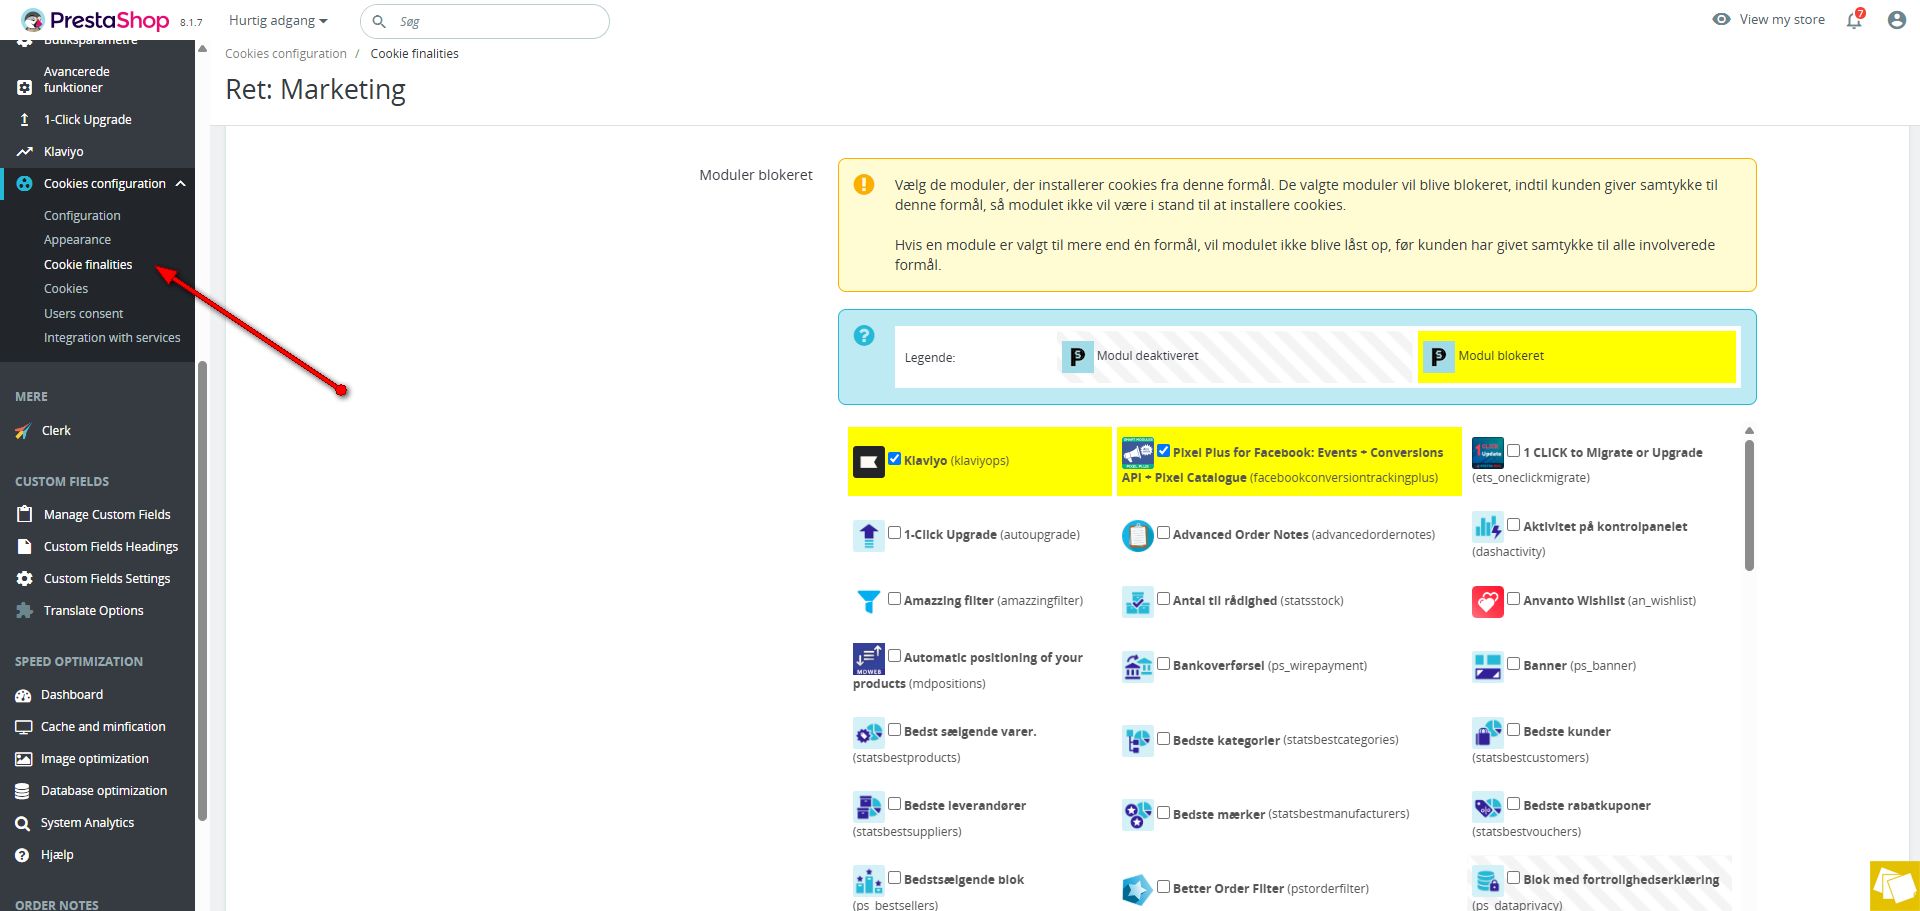Click the Anvanto Wishlist heart icon
Screen dimensions: 1920x911
[1488, 601]
